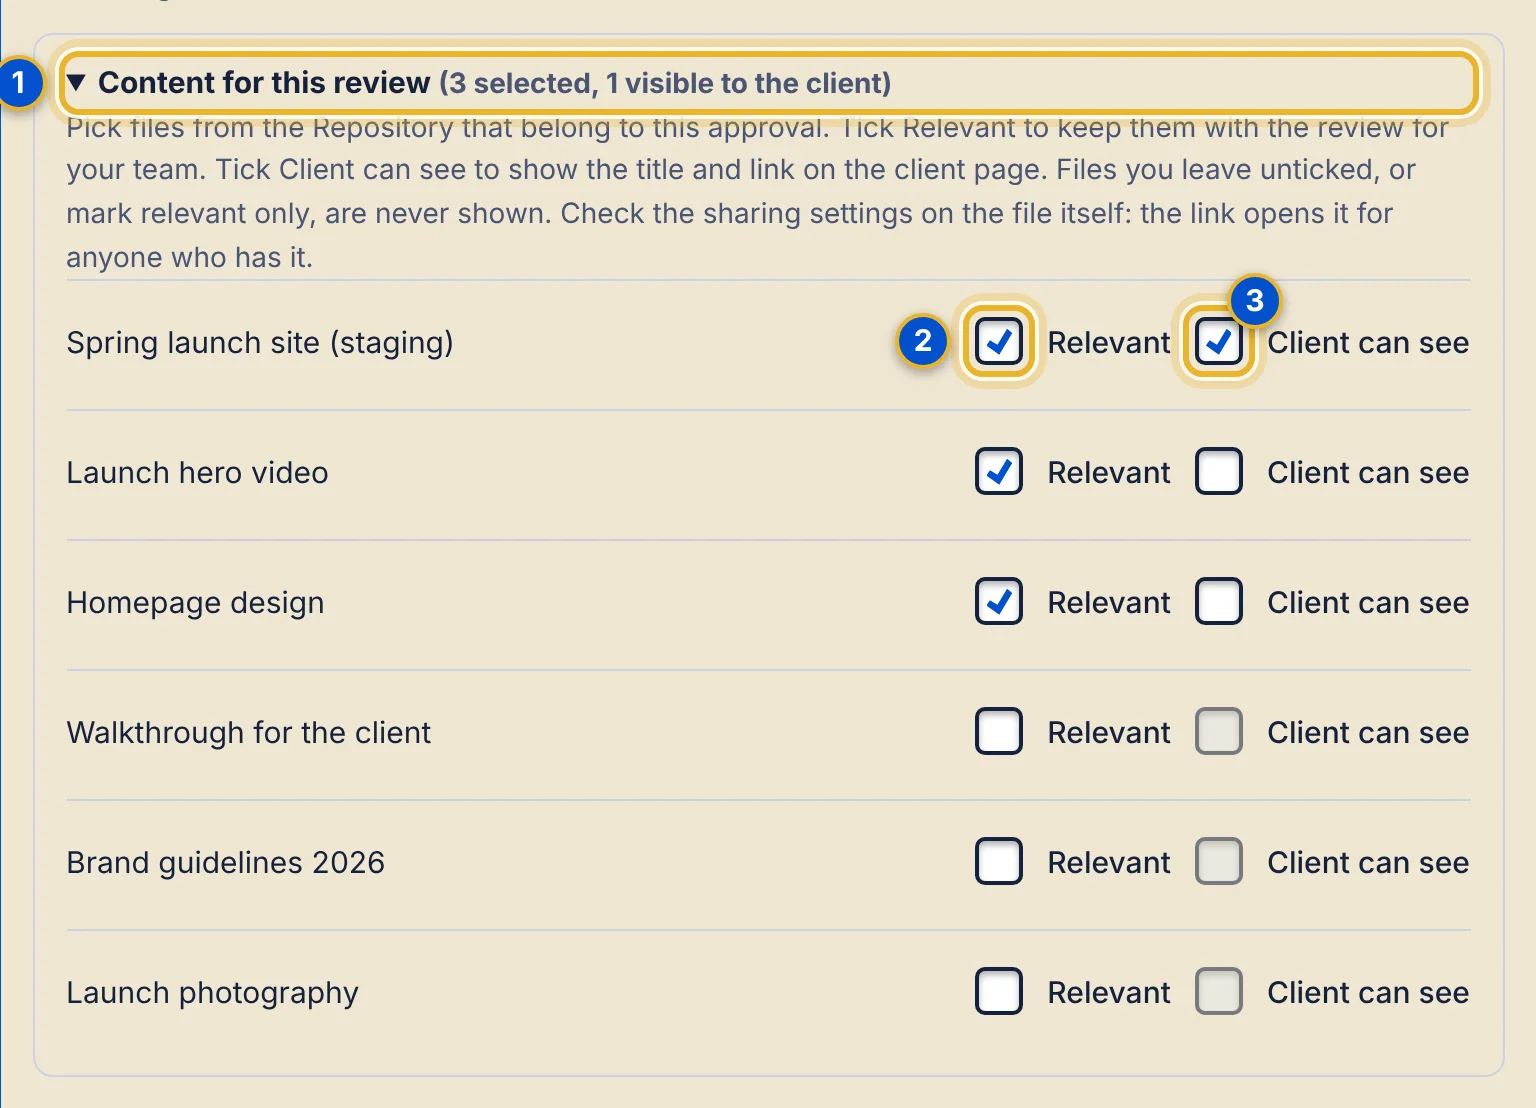The height and width of the screenshot is (1108, 1536).
Task: Untick Relevant for Homepage design
Action: [x=999, y=602]
